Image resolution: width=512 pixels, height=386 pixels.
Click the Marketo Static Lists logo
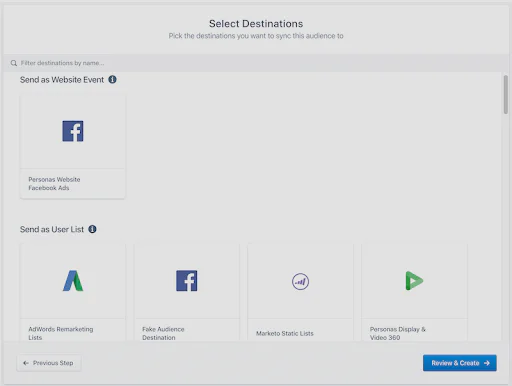tap(300, 281)
